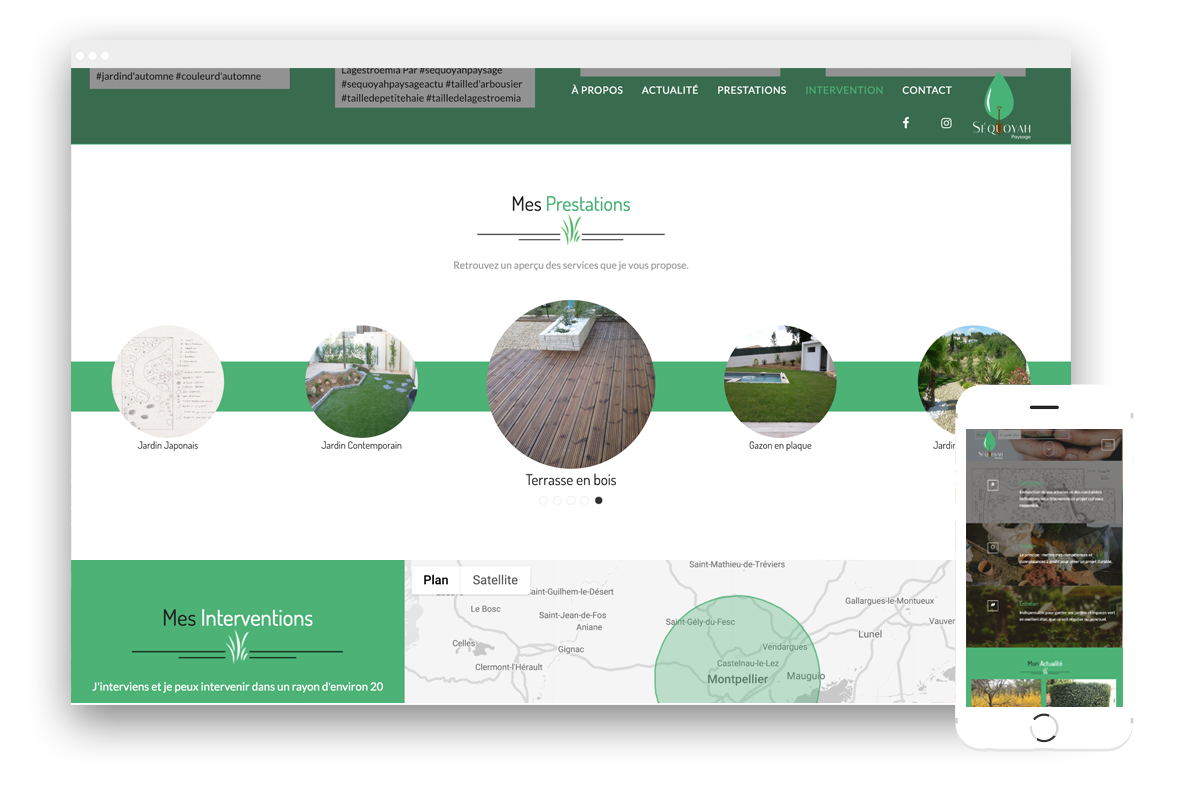Click the Jardin Japonais caption

pyautogui.click(x=168, y=446)
